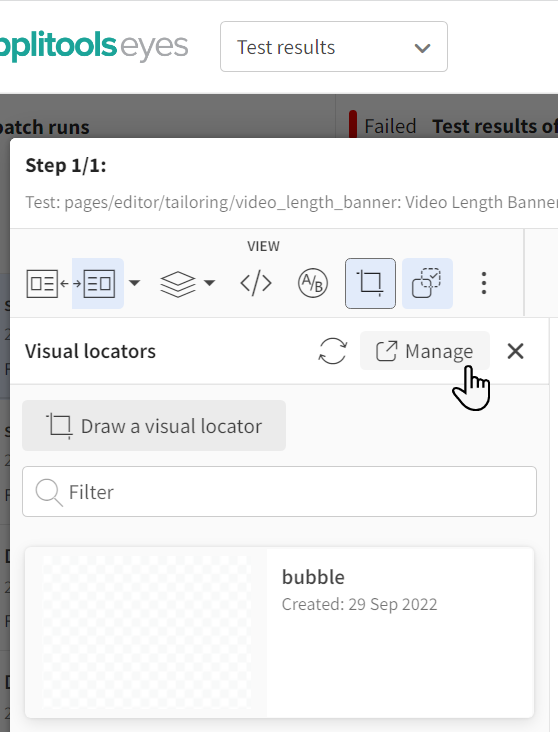This screenshot has width=558, height=732.
Task: Open the DOM code view icon
Action: [x=256, y=283]
